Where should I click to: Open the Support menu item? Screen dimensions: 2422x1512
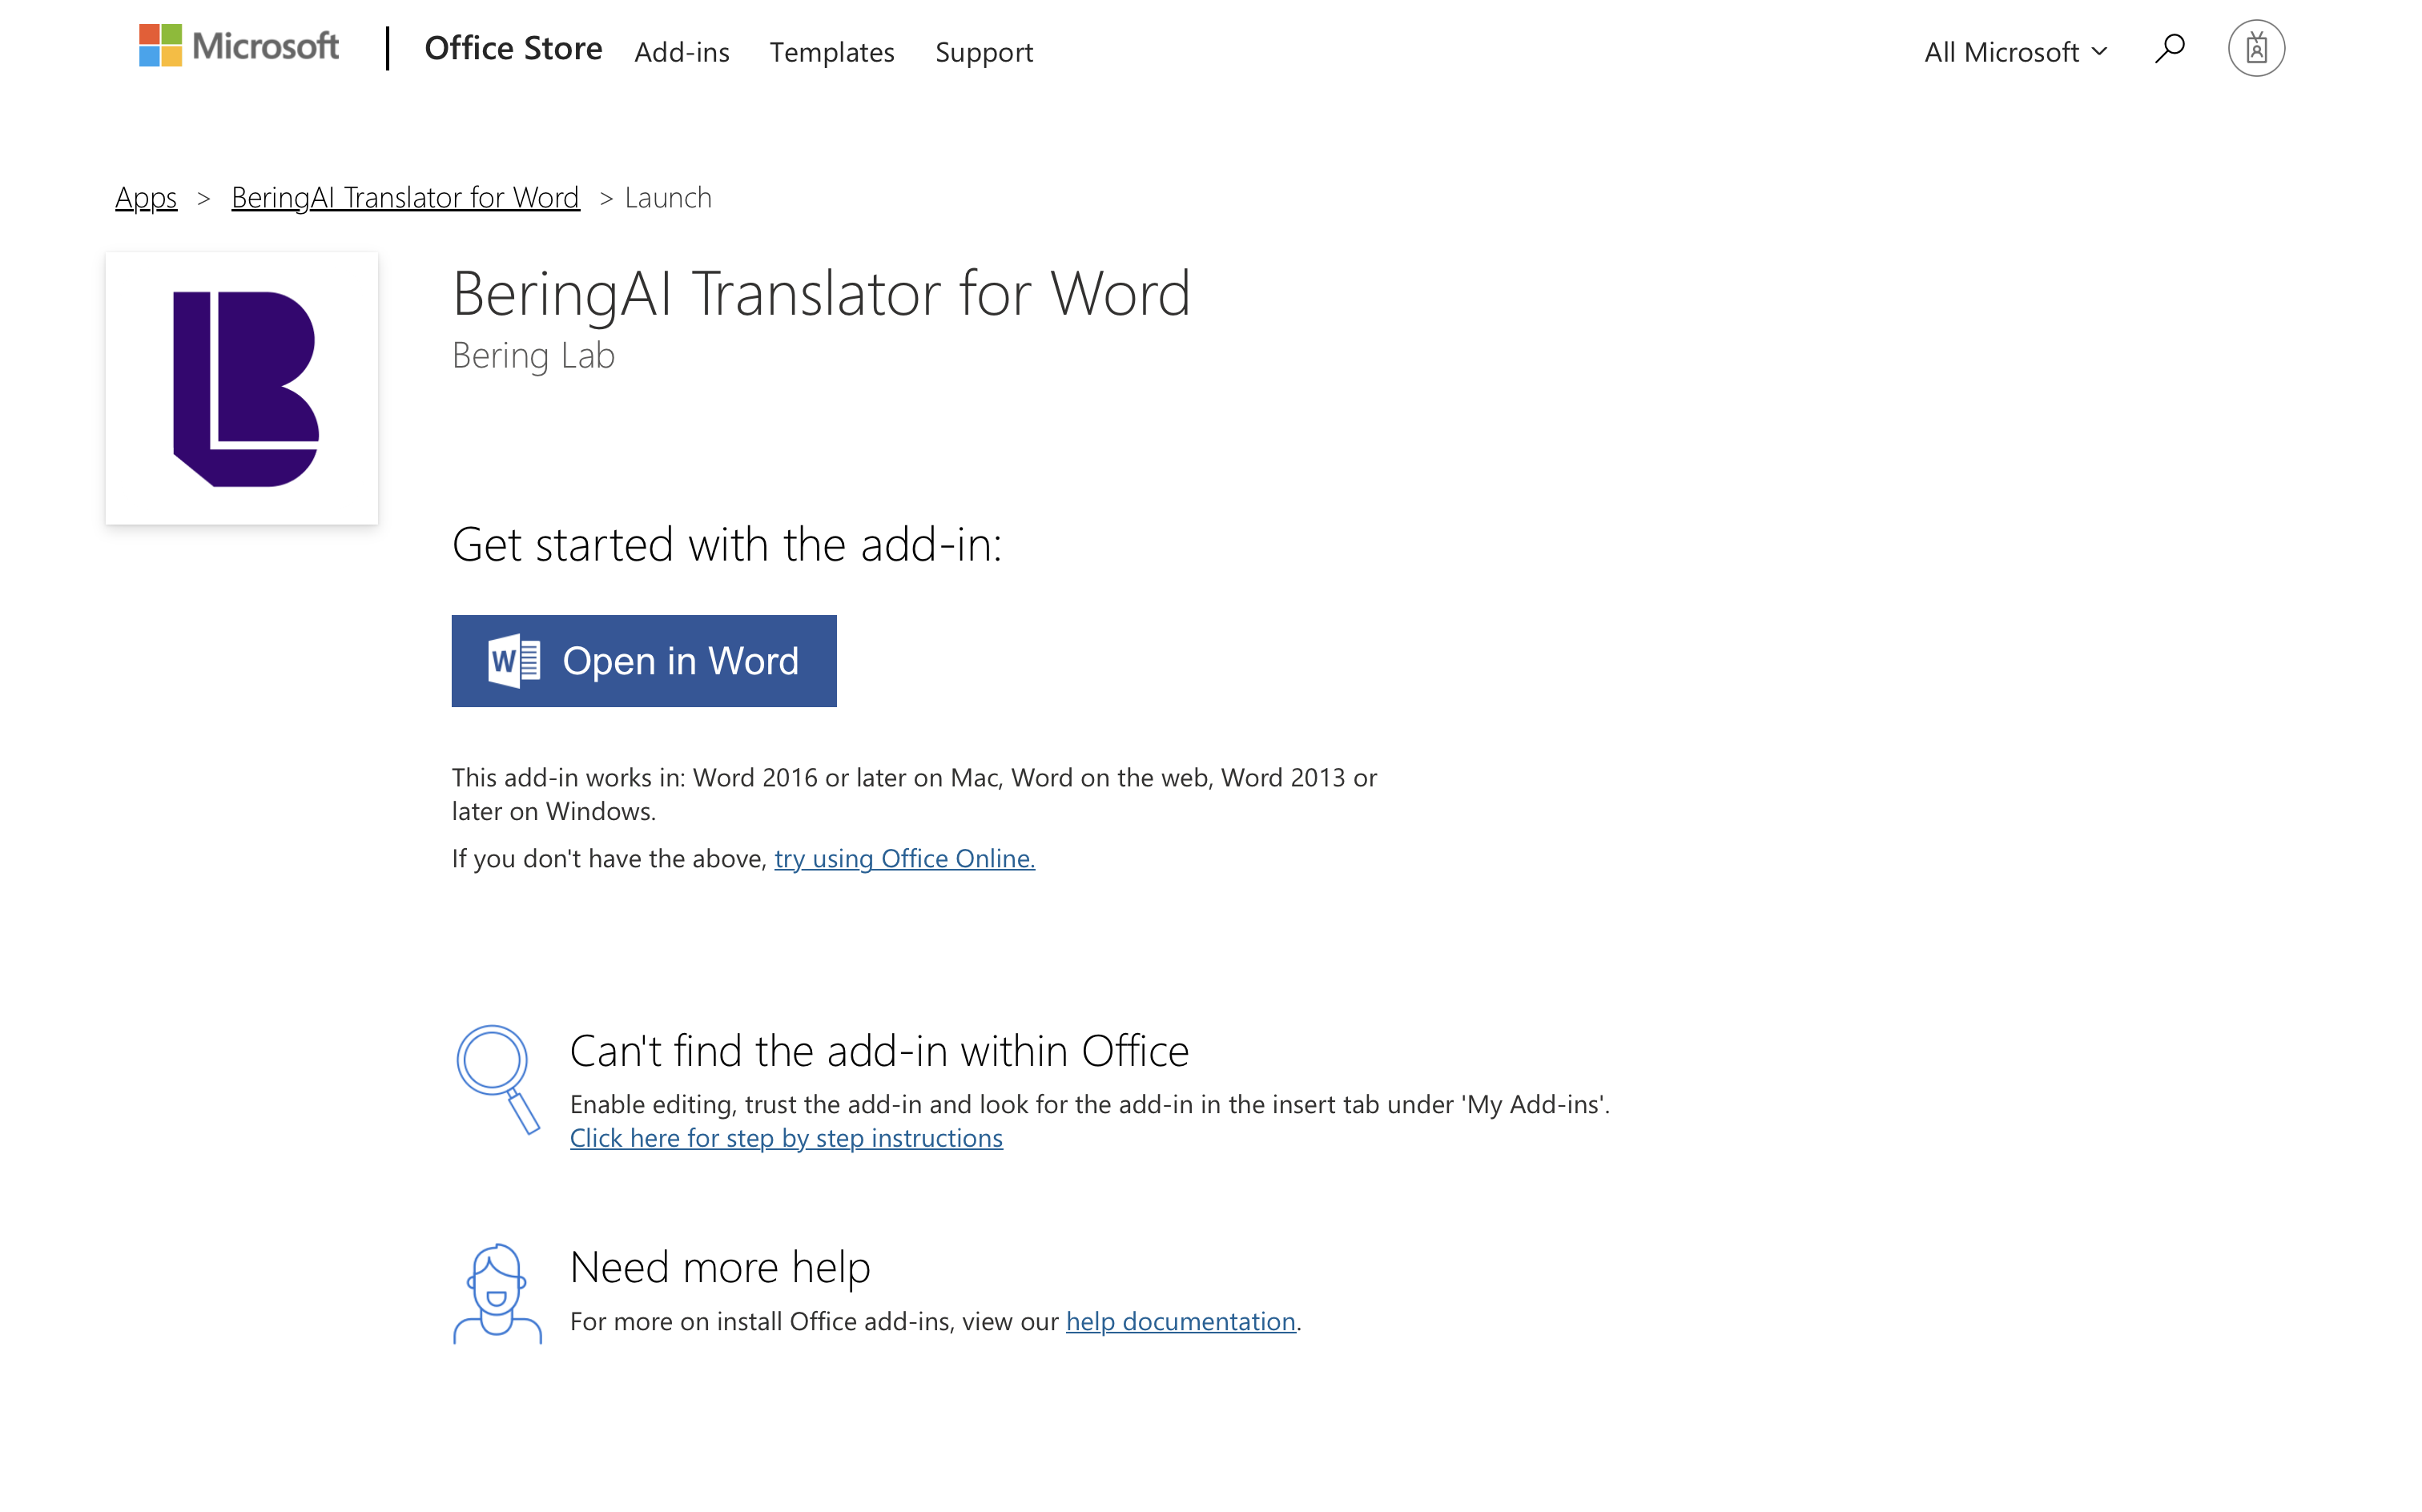coord(984,52)
